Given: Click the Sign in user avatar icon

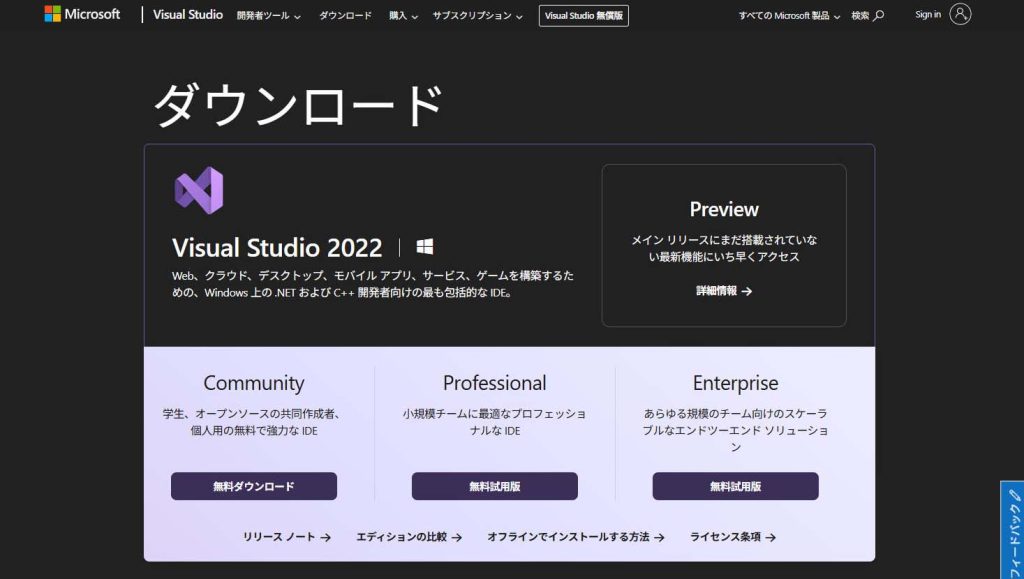Looking at the screenshot, I should [x=960, y=14].
